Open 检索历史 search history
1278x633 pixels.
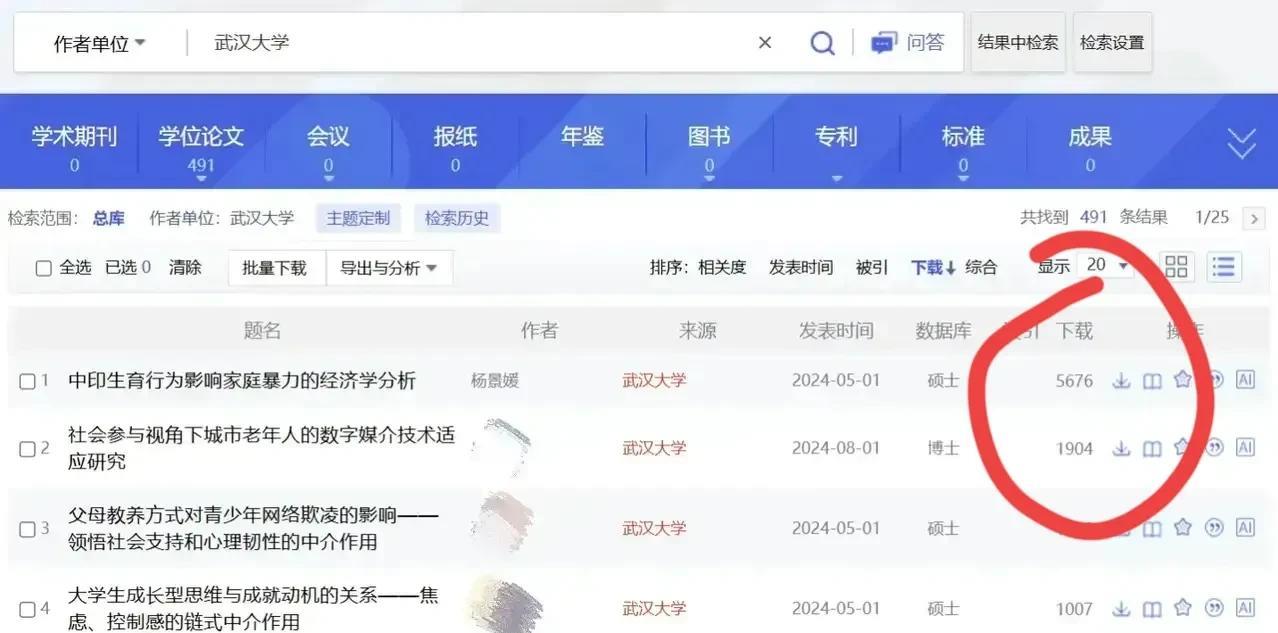pos(457,218)
